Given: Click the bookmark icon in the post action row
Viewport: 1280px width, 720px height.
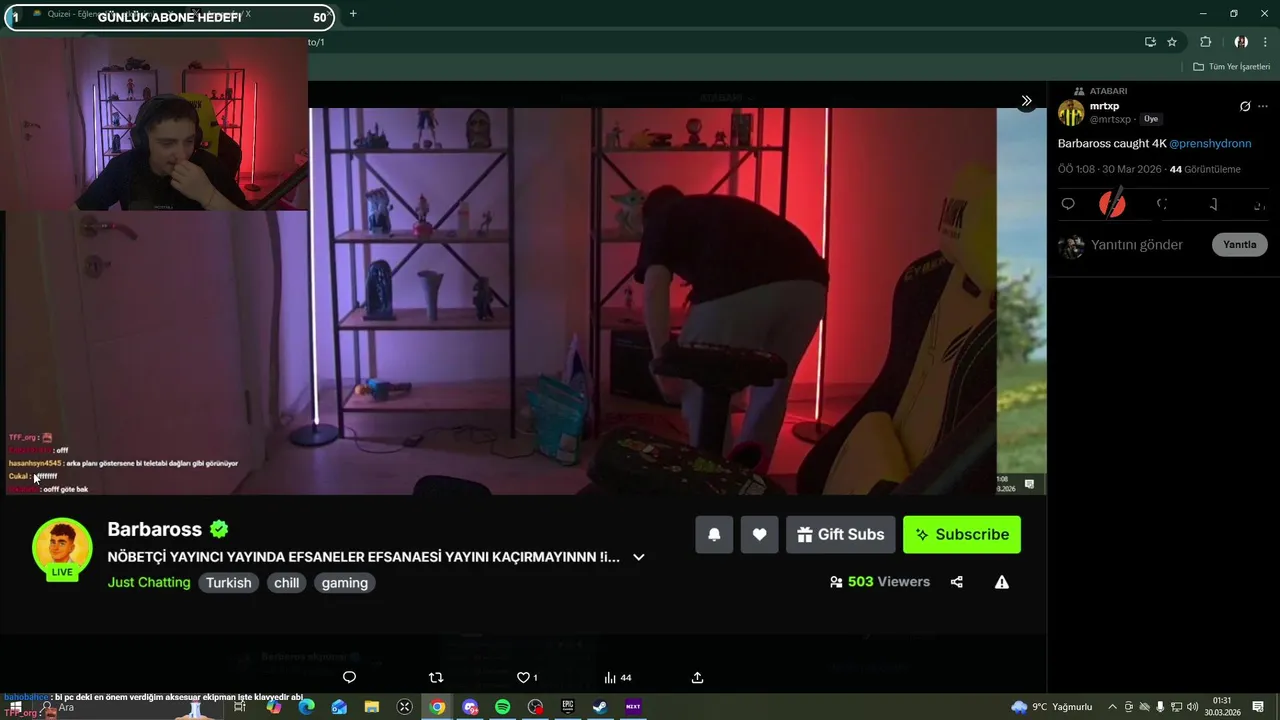Looking at the screenshot, I should [x=1213, y=204].
